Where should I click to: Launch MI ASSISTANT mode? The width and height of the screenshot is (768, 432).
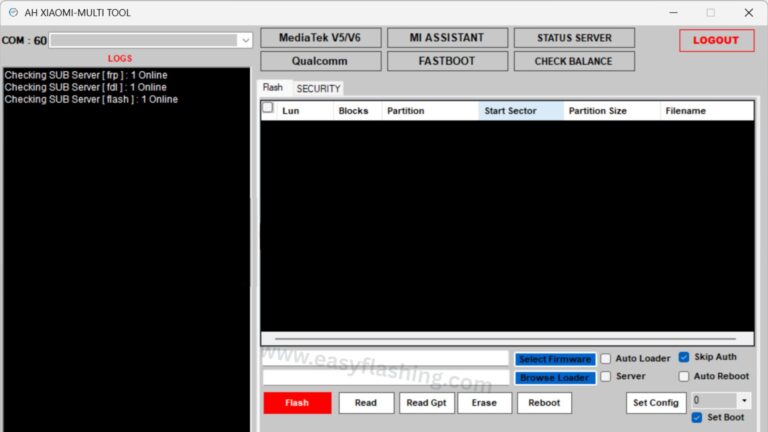pos(446,38)
